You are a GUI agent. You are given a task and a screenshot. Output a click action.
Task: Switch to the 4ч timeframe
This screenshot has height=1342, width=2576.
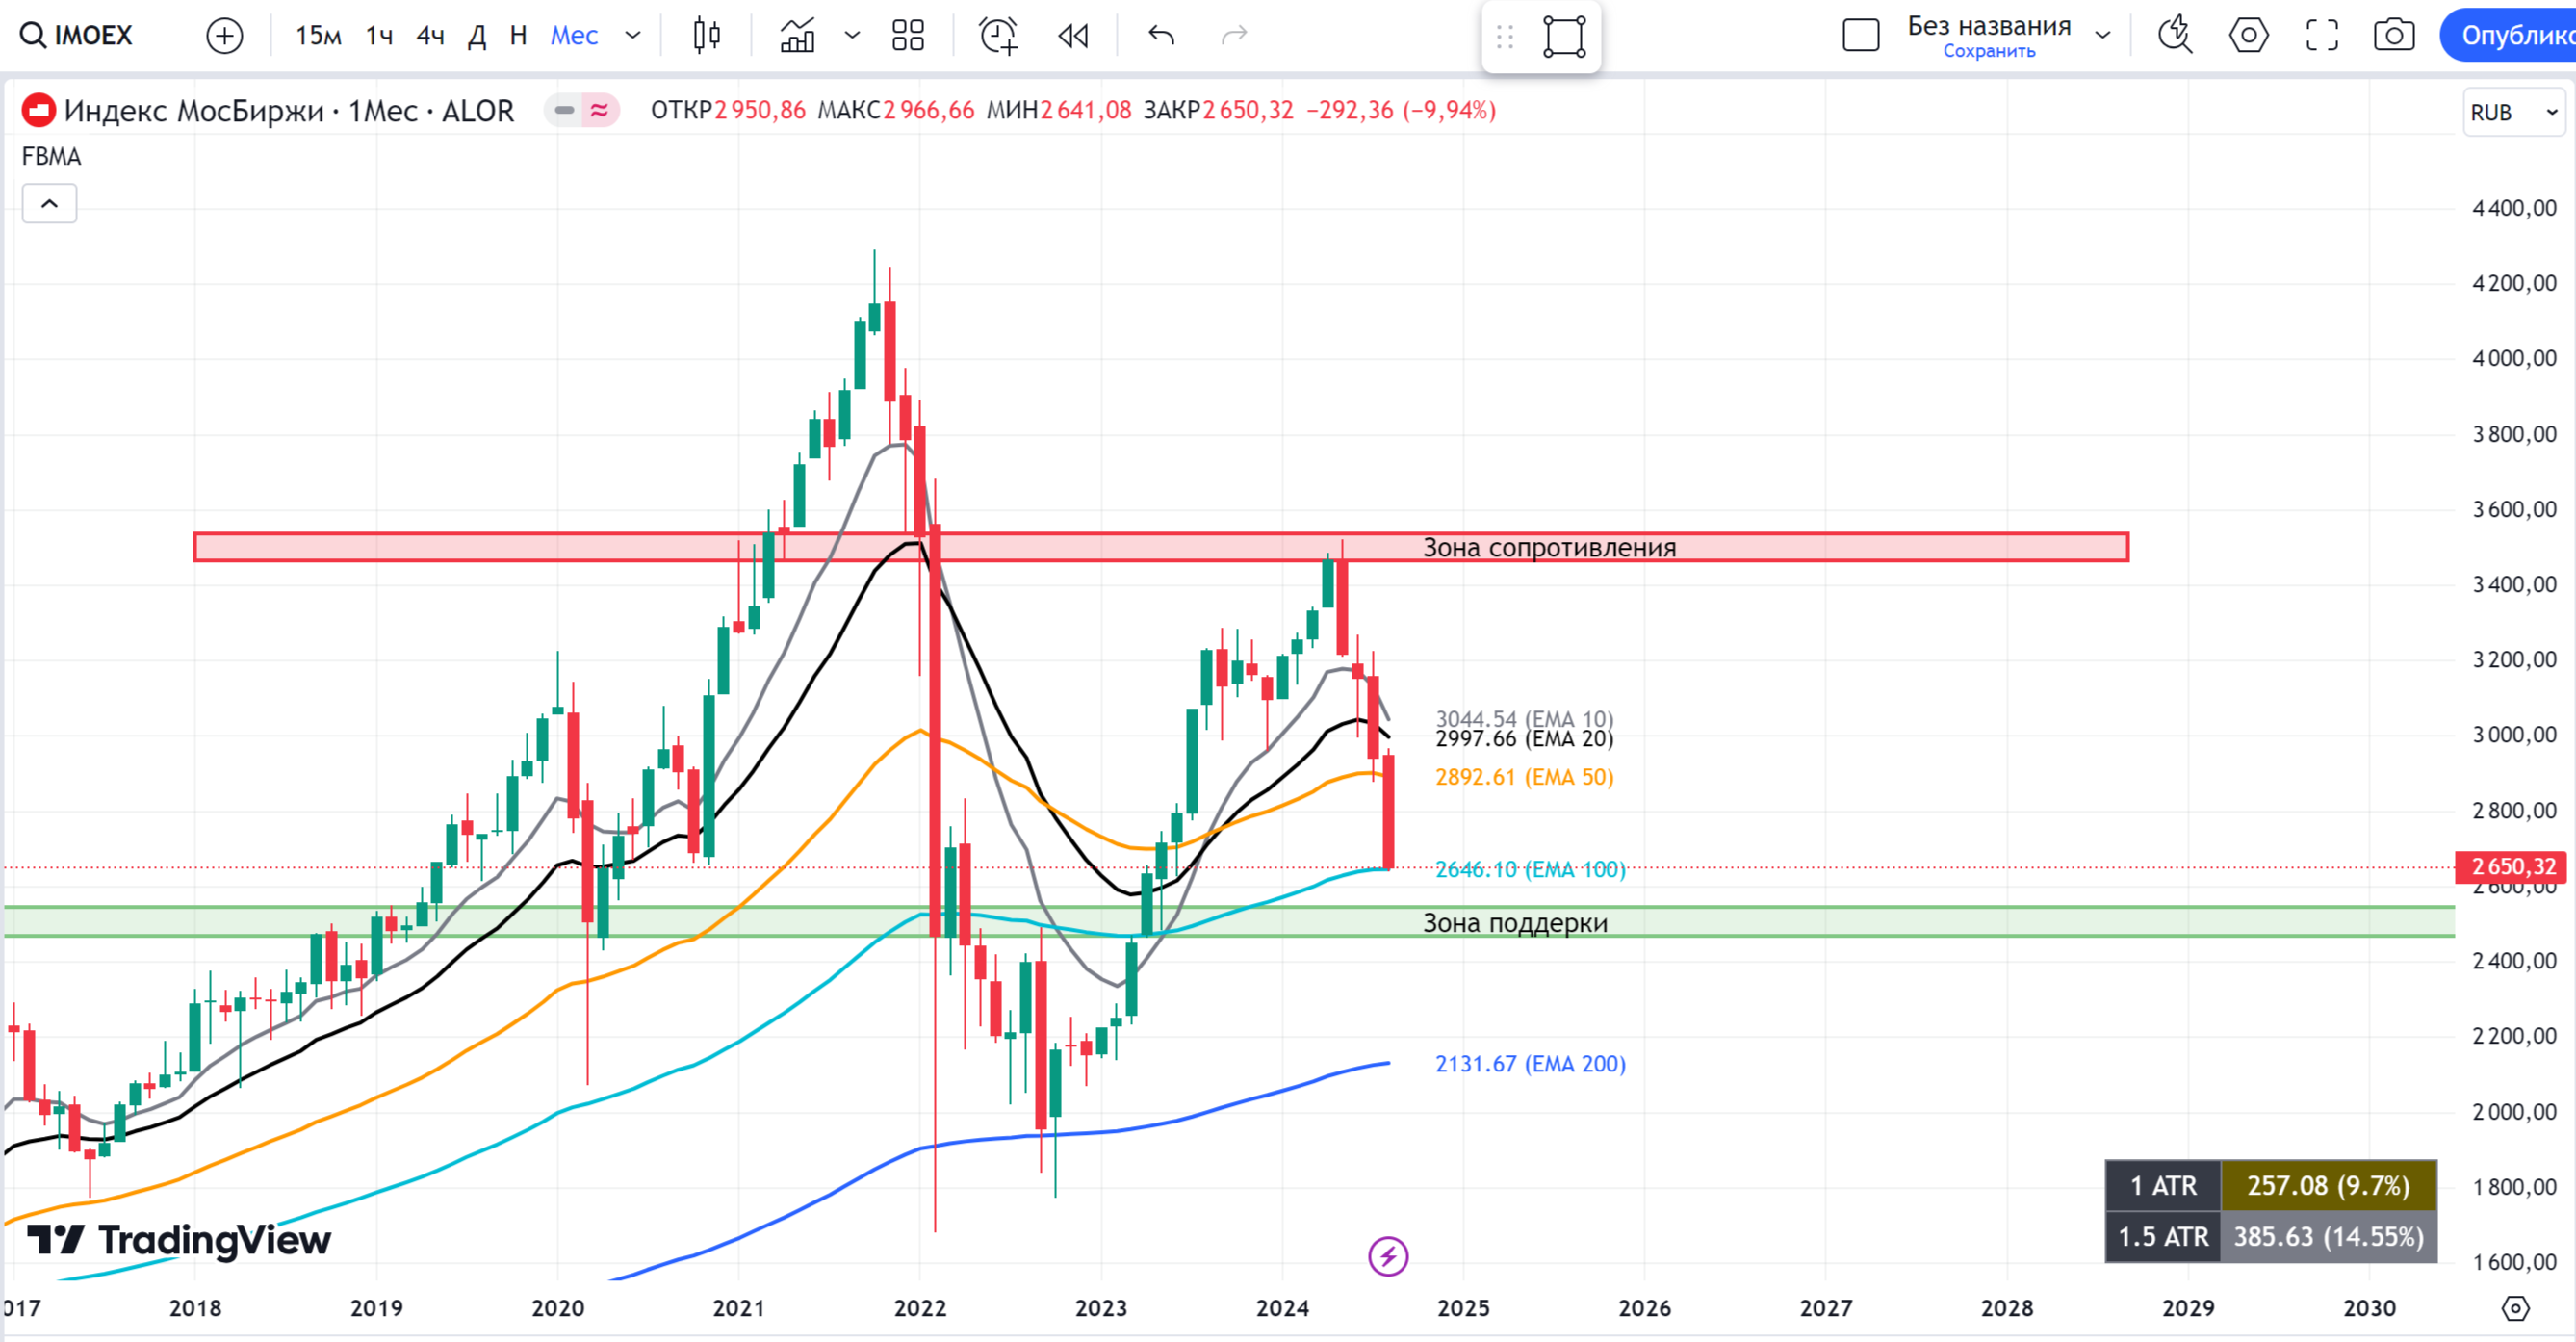tap(430, 36)
